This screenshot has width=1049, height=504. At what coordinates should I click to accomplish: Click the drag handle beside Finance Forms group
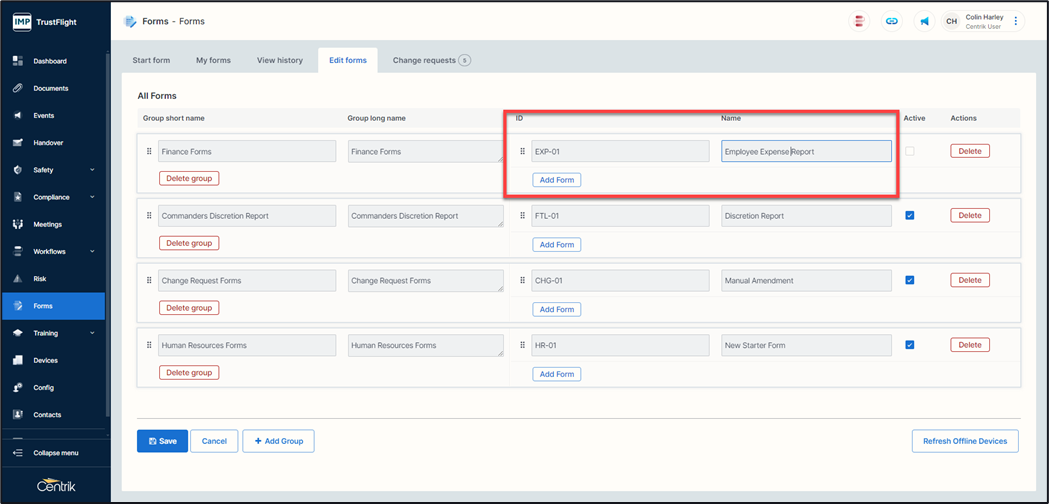(x=149, y=152)
